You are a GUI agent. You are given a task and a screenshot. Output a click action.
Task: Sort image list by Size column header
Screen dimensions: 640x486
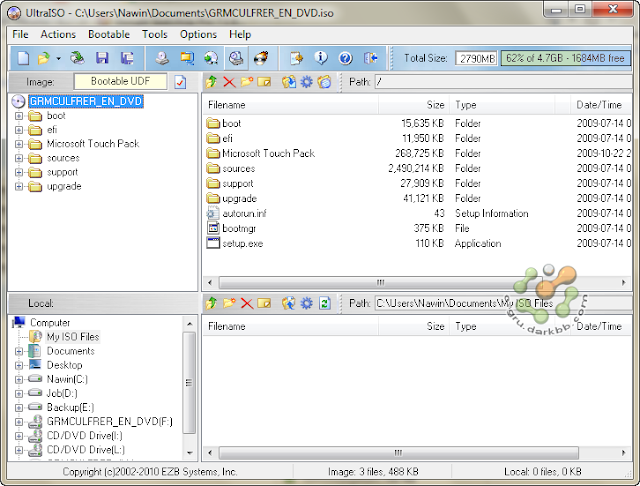[x=414, y=105]
